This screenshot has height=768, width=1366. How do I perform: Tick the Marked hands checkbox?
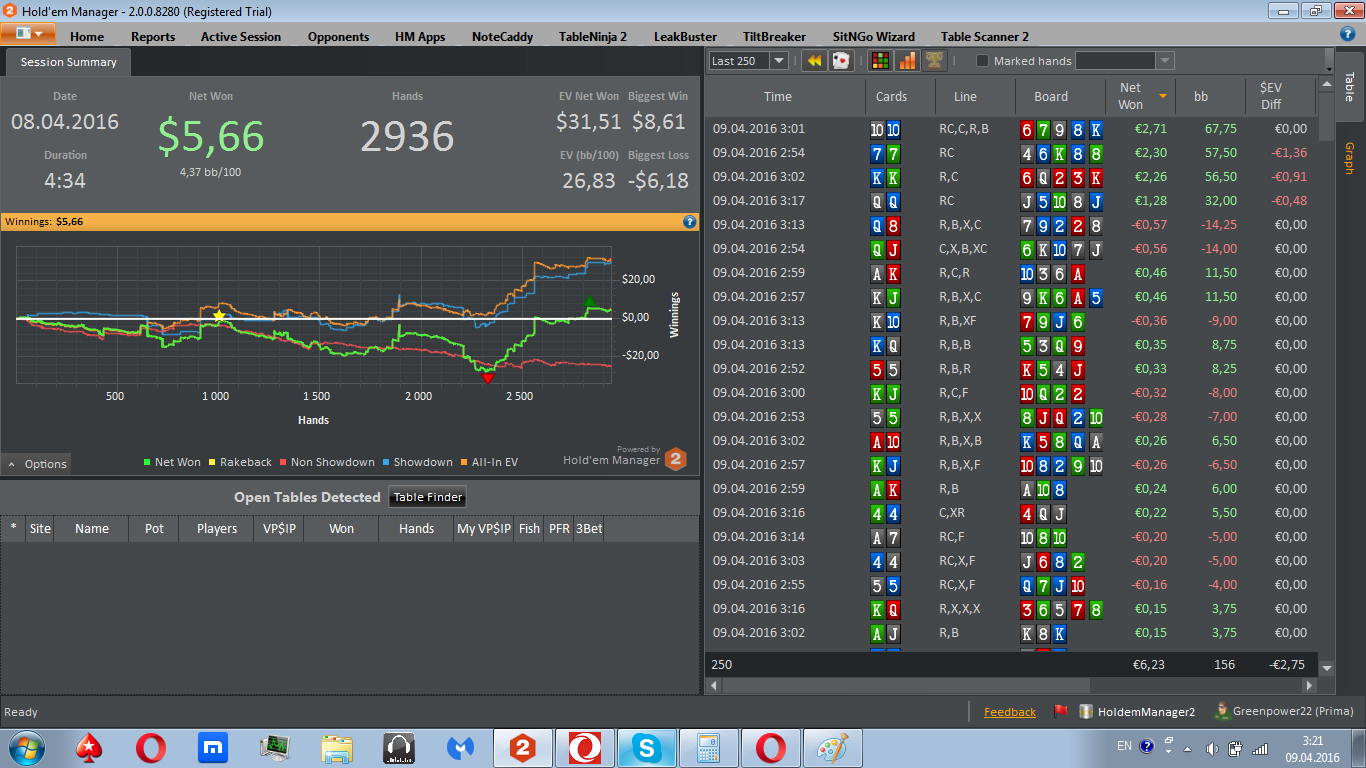coord(982,61)
